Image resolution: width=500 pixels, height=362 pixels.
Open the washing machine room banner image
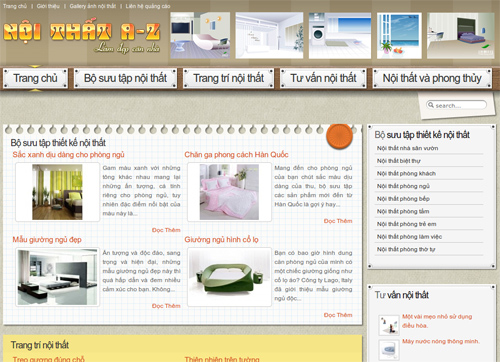click(340, 36)
